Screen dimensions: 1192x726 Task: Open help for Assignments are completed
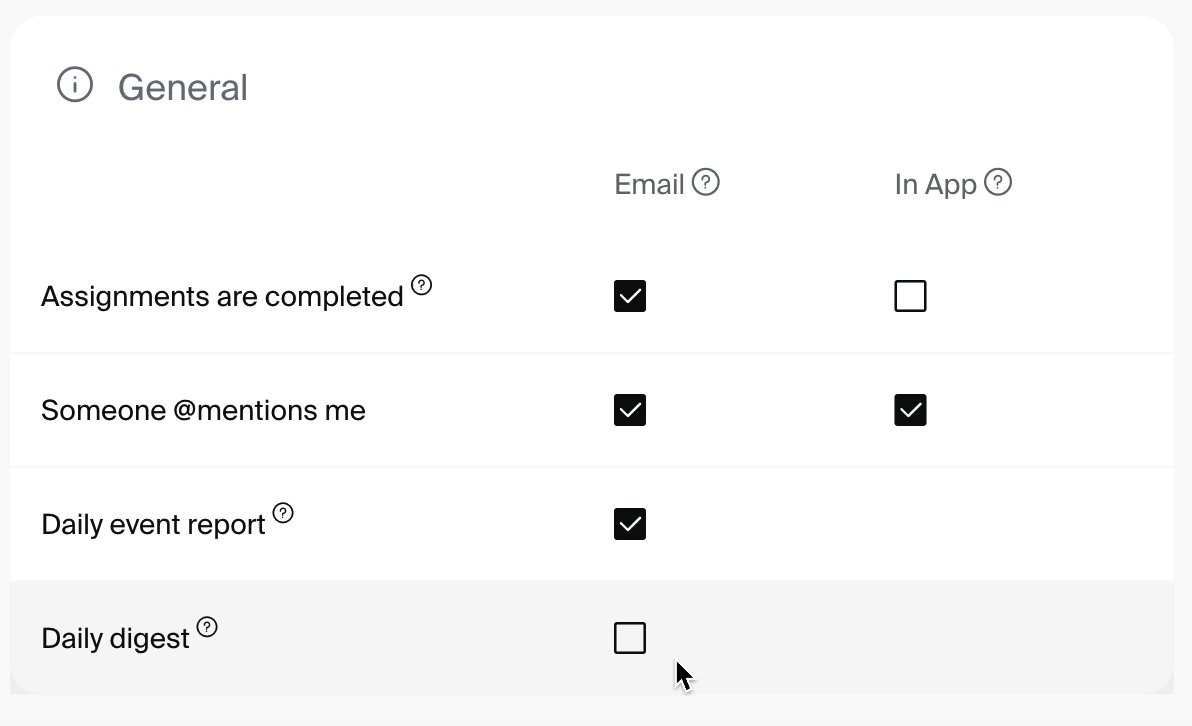(422, 286)
